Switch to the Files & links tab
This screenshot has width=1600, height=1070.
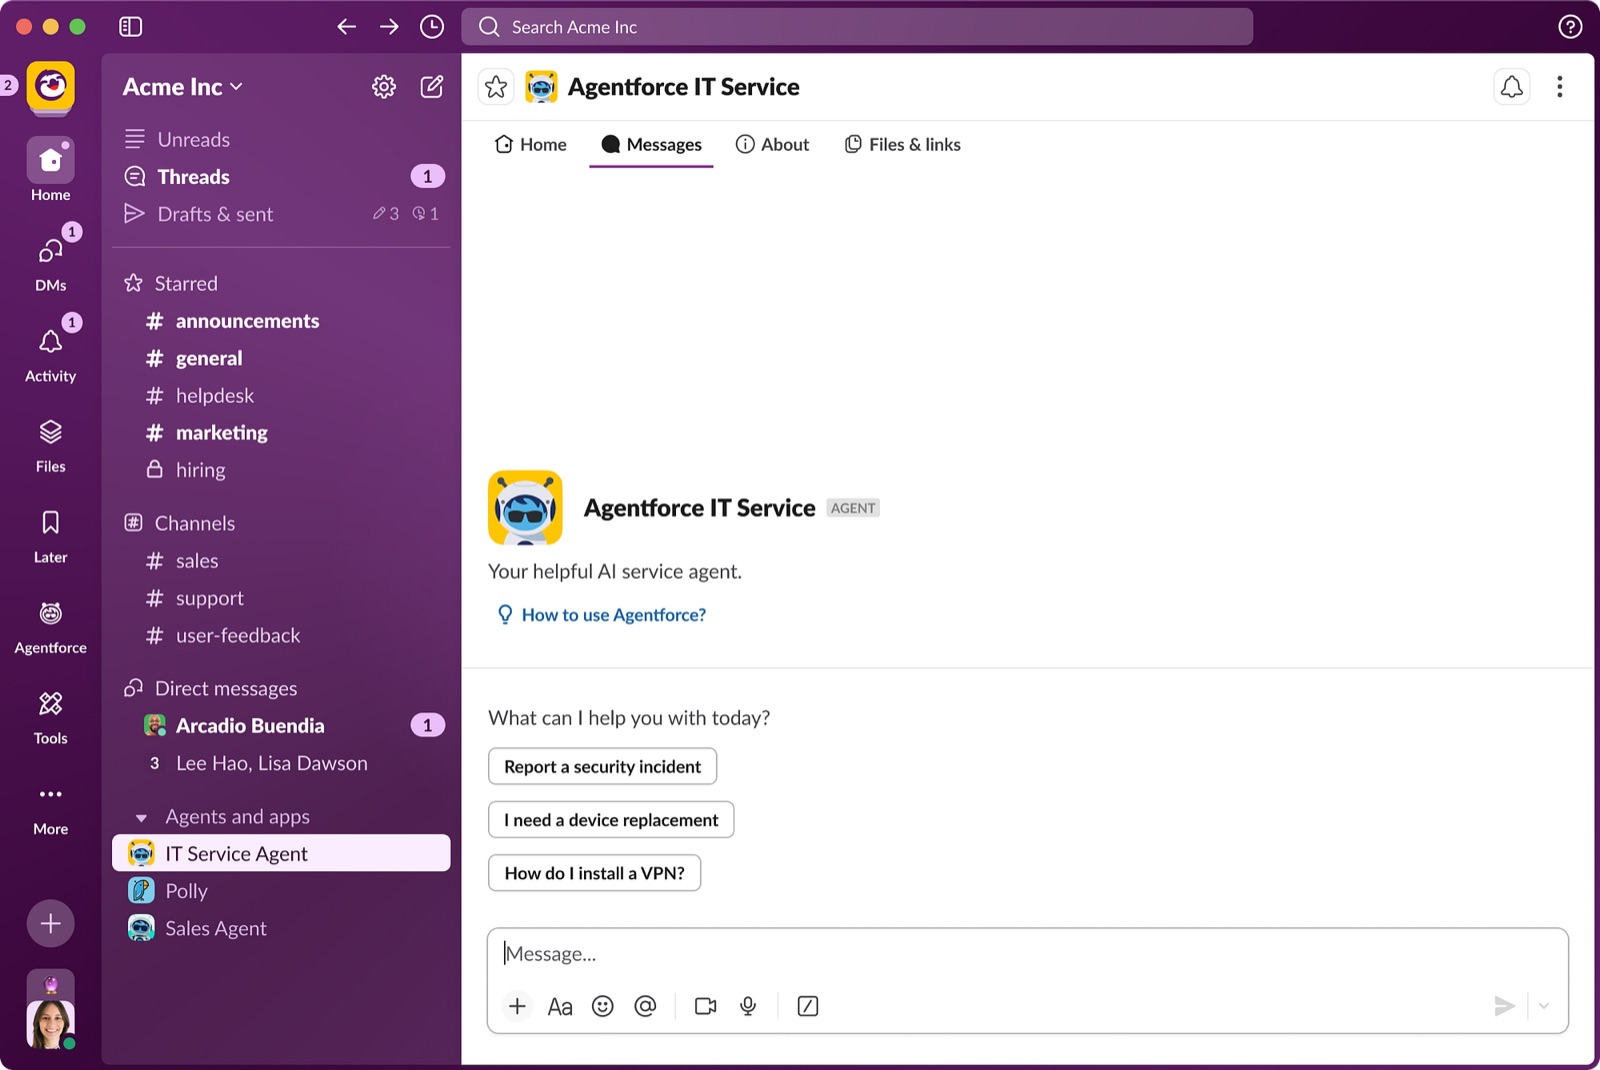903,145
